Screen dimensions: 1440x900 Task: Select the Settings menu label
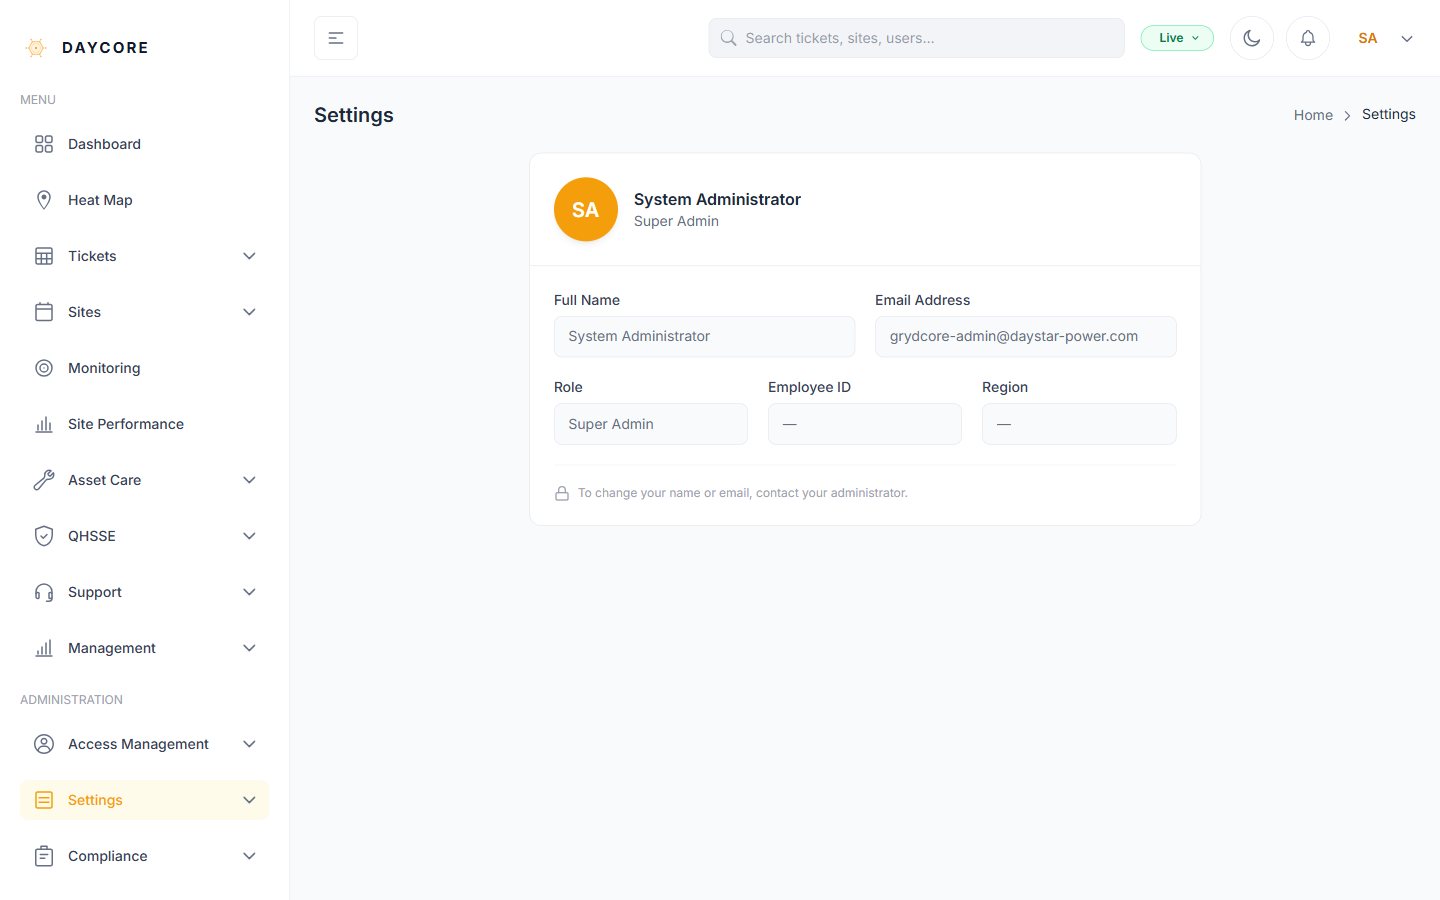(95, 800)
